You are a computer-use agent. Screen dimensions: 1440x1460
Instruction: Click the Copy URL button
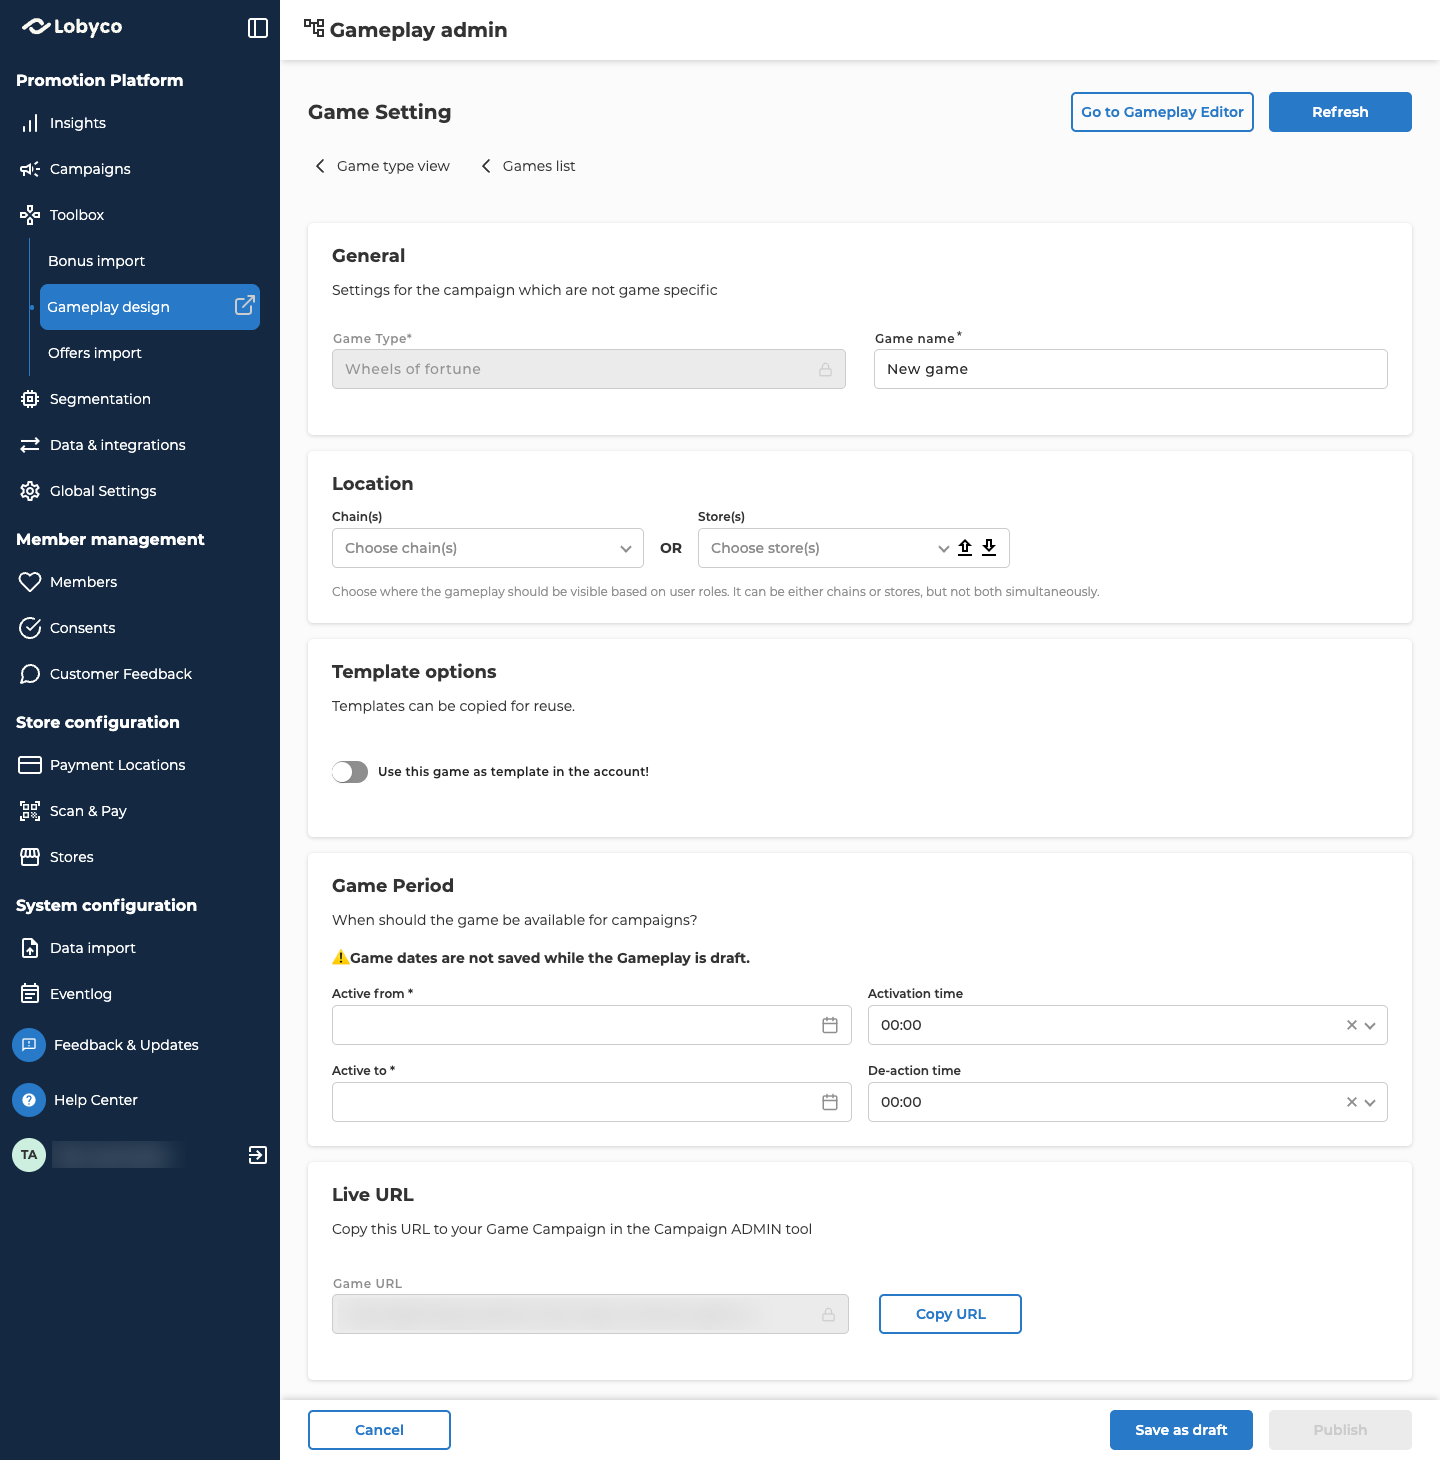pos(950,1314)
